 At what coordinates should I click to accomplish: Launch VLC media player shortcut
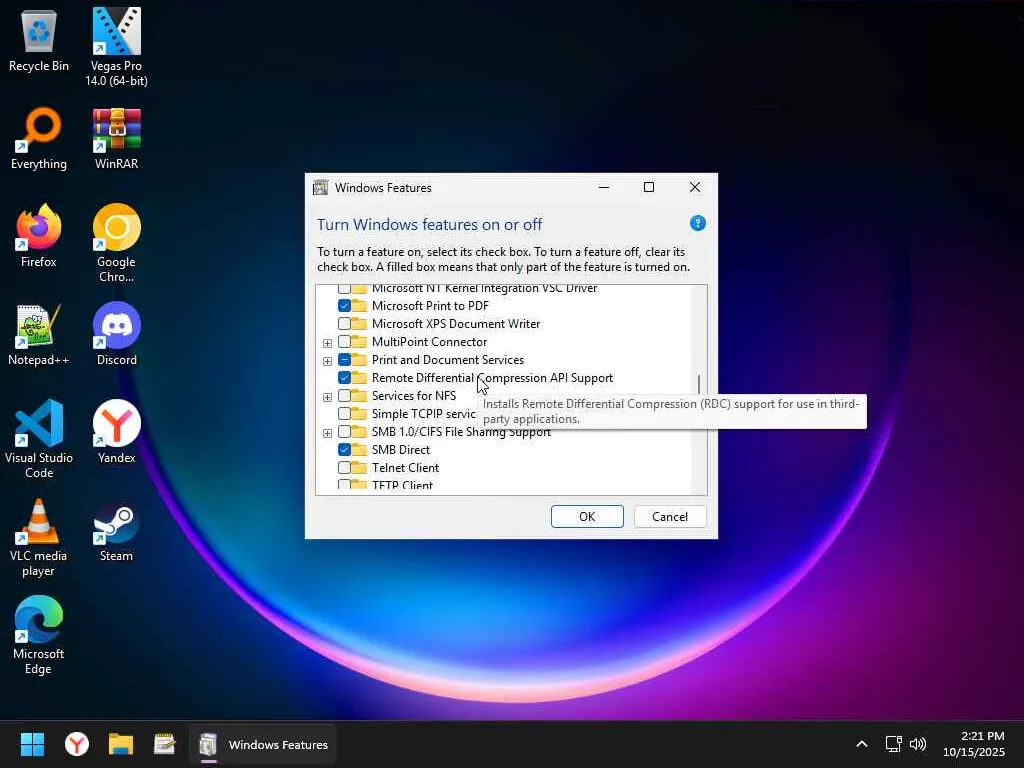[x=39, y=537]
